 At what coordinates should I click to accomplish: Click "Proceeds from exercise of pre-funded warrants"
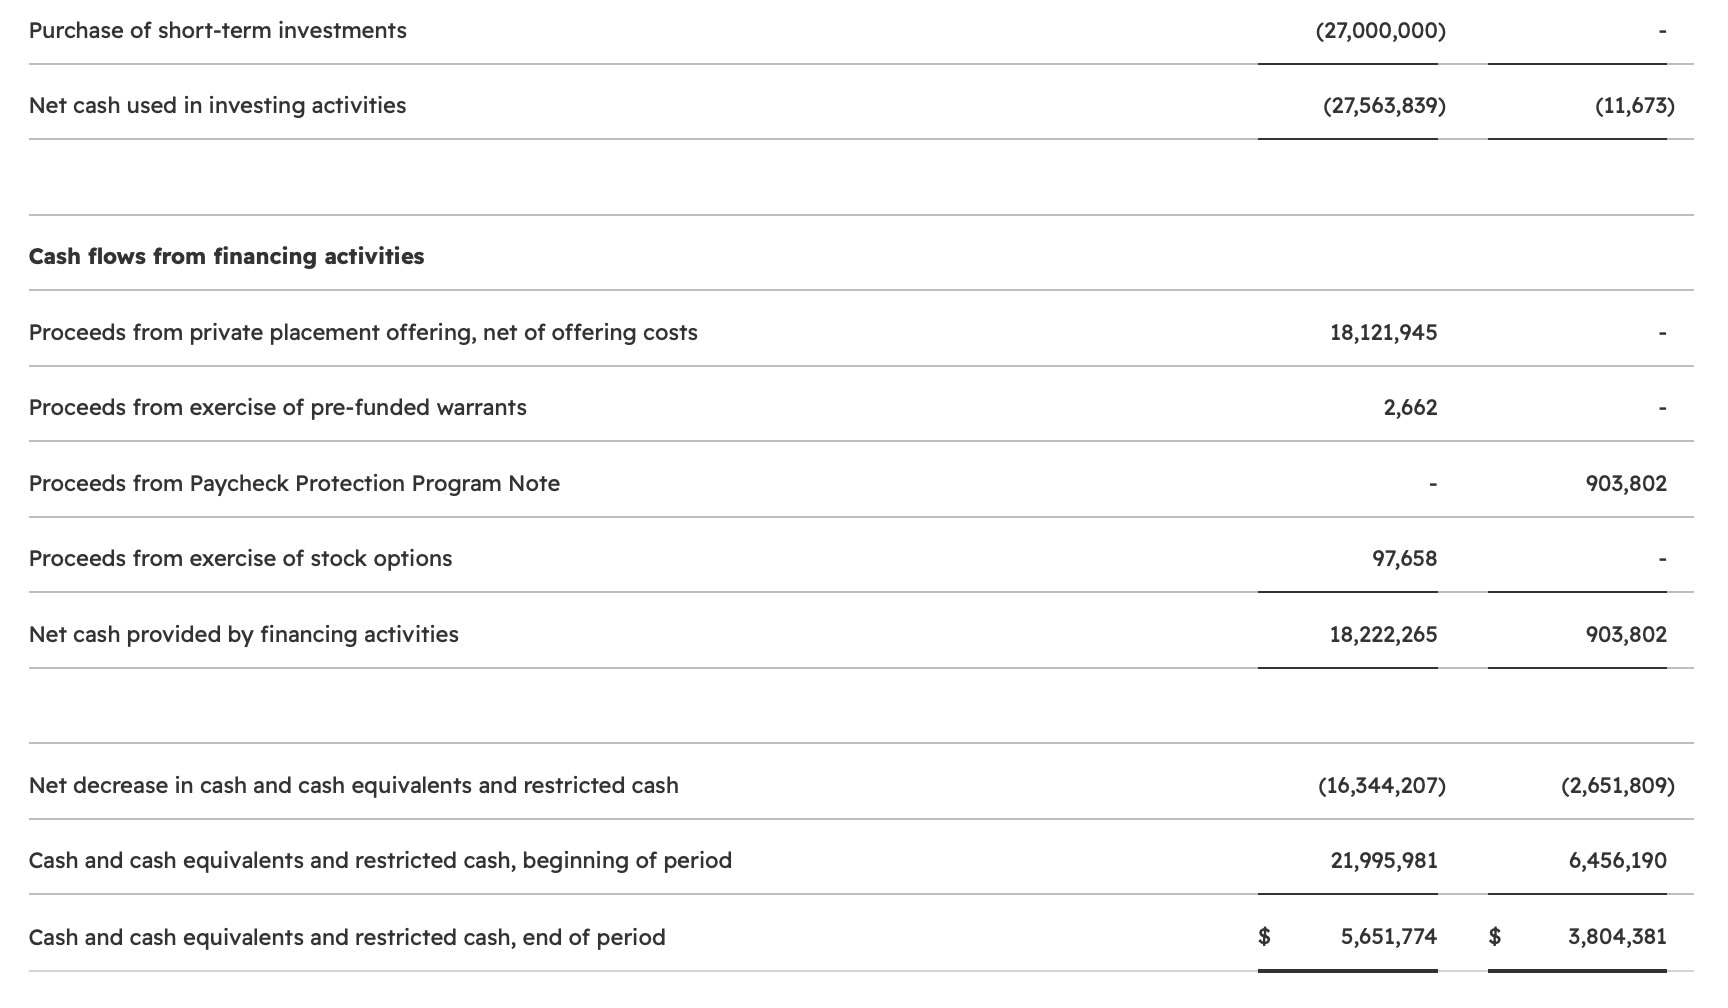pos(277,408)
